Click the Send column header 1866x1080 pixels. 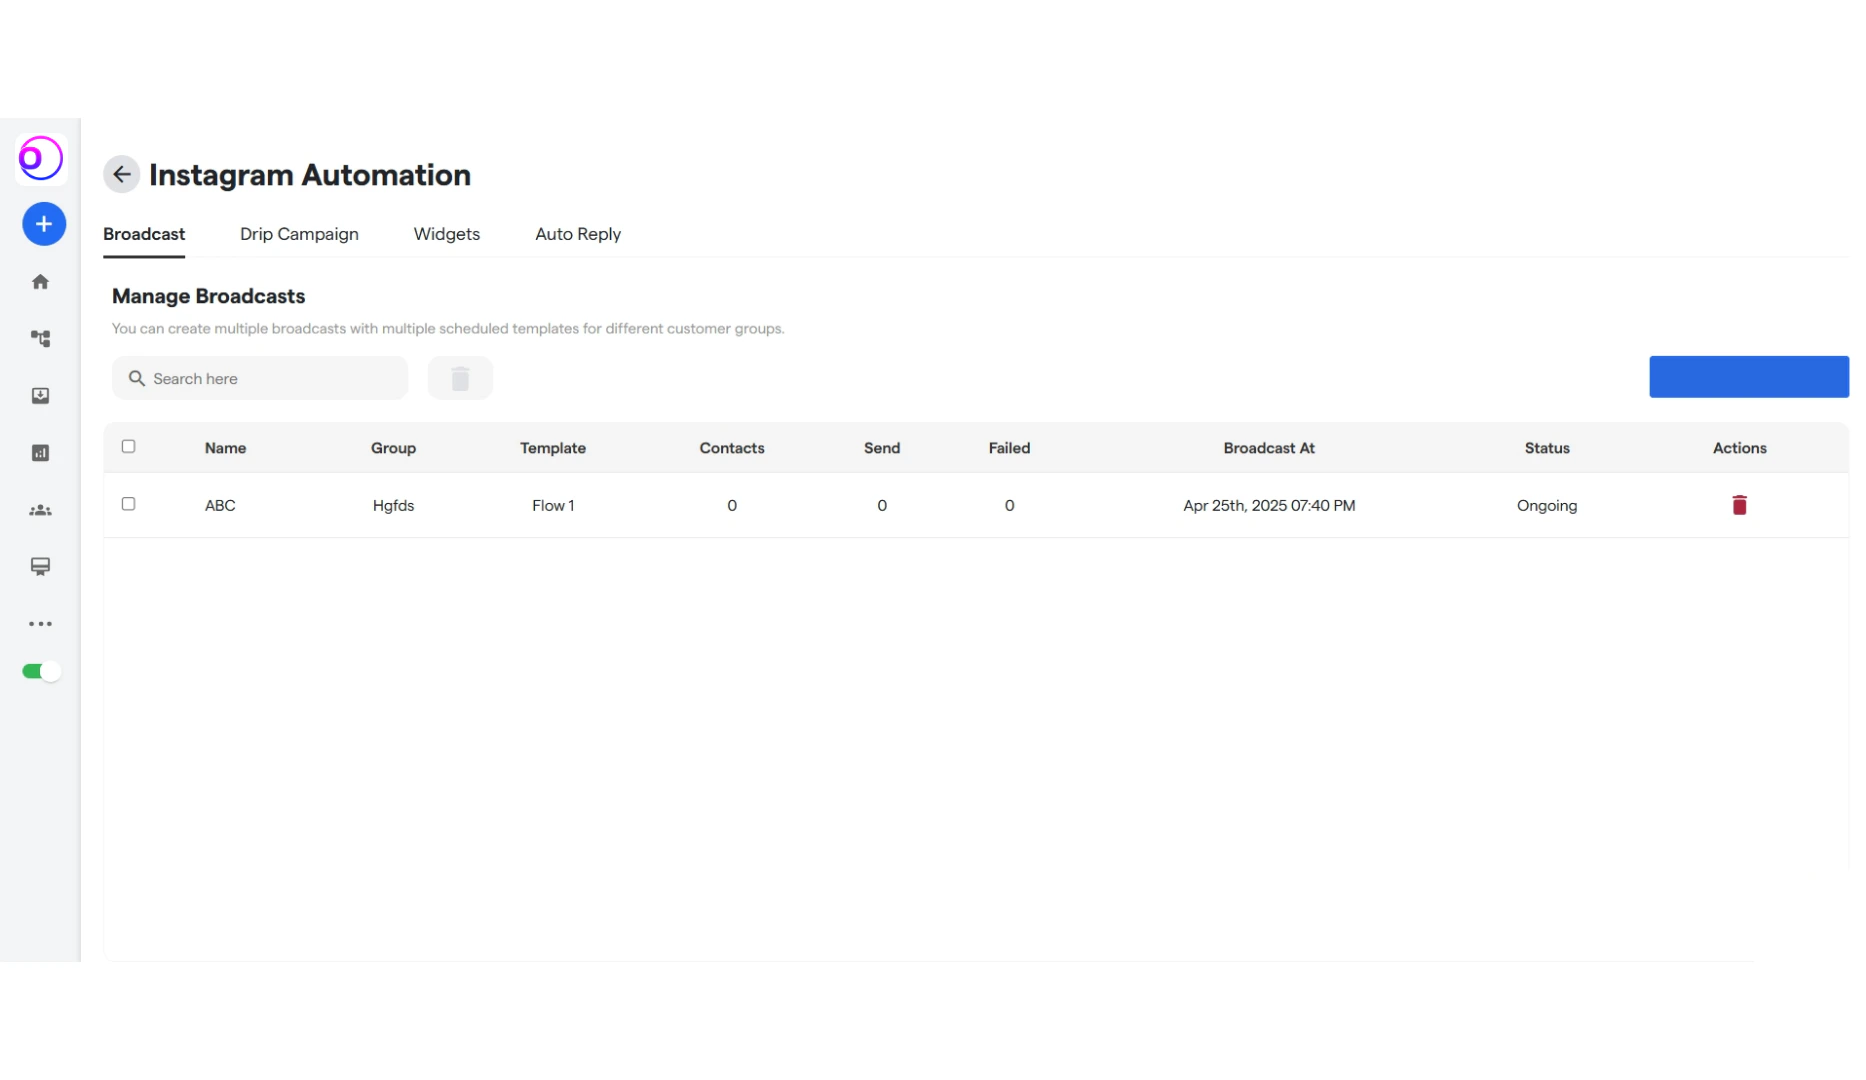[882, 448]
